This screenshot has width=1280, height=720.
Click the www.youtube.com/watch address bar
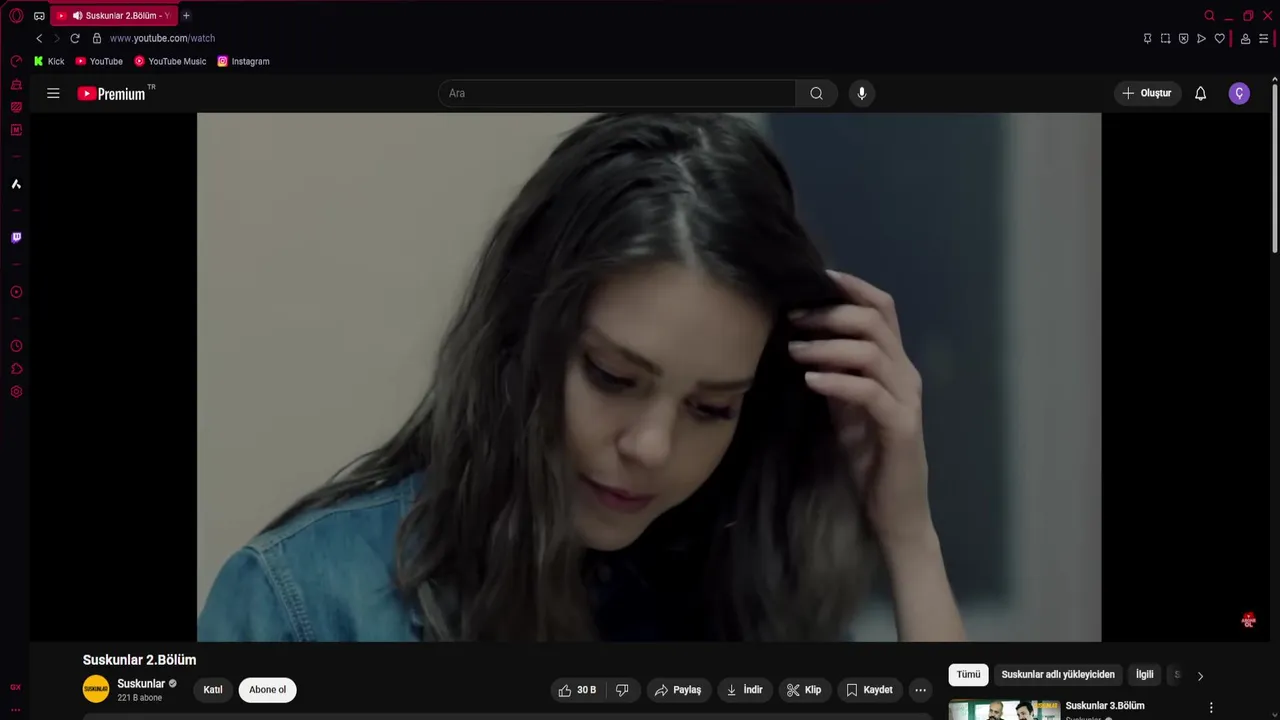click(x=162, y=38)
